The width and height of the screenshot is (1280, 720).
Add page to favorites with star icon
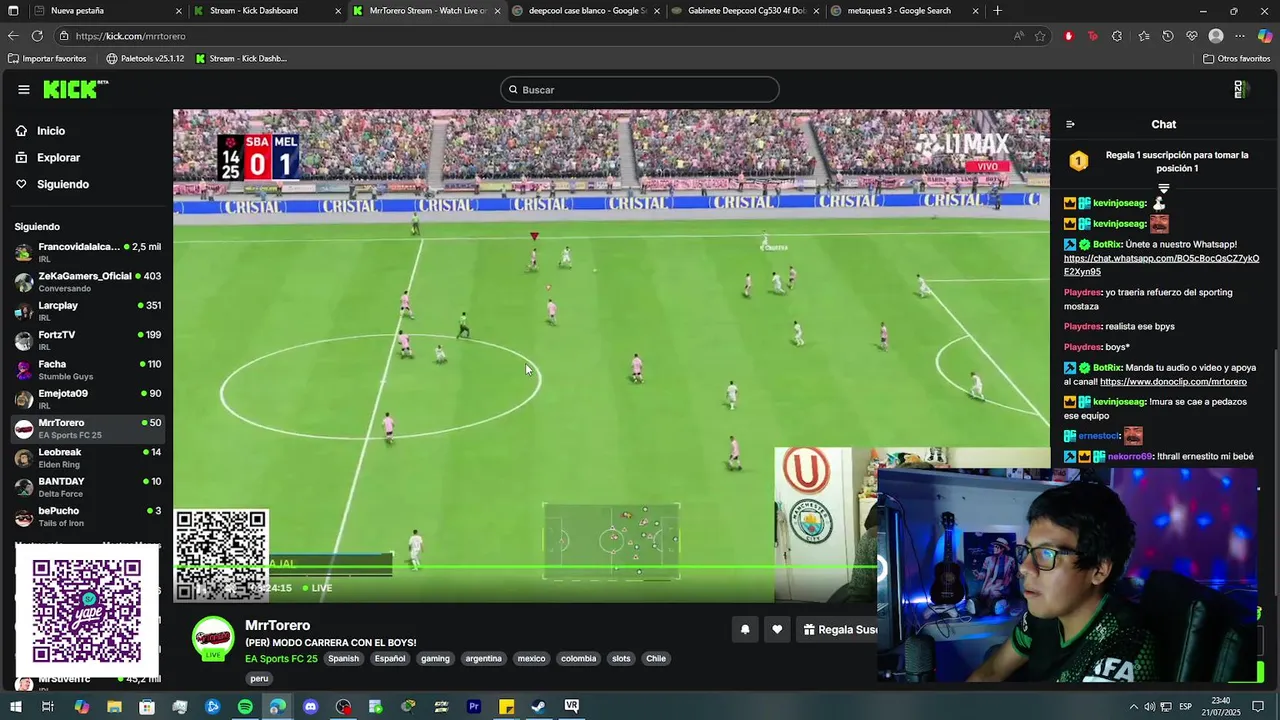1040,36
